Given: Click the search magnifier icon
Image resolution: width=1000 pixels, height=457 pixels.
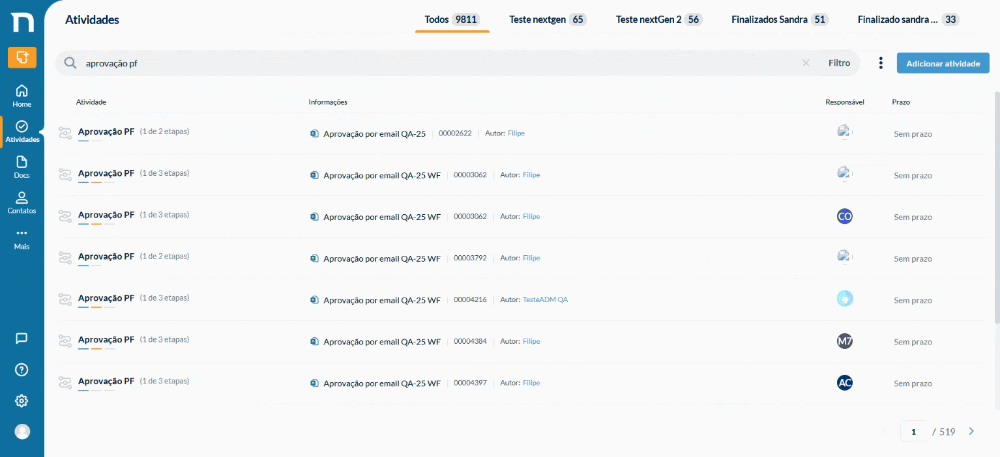Looking at the screenshot, I should 71,63.
